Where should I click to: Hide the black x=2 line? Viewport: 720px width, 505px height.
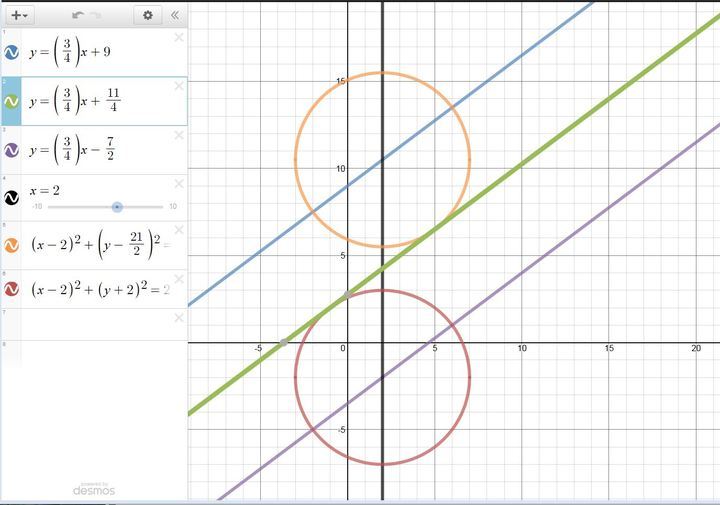(x=12, y=198)
